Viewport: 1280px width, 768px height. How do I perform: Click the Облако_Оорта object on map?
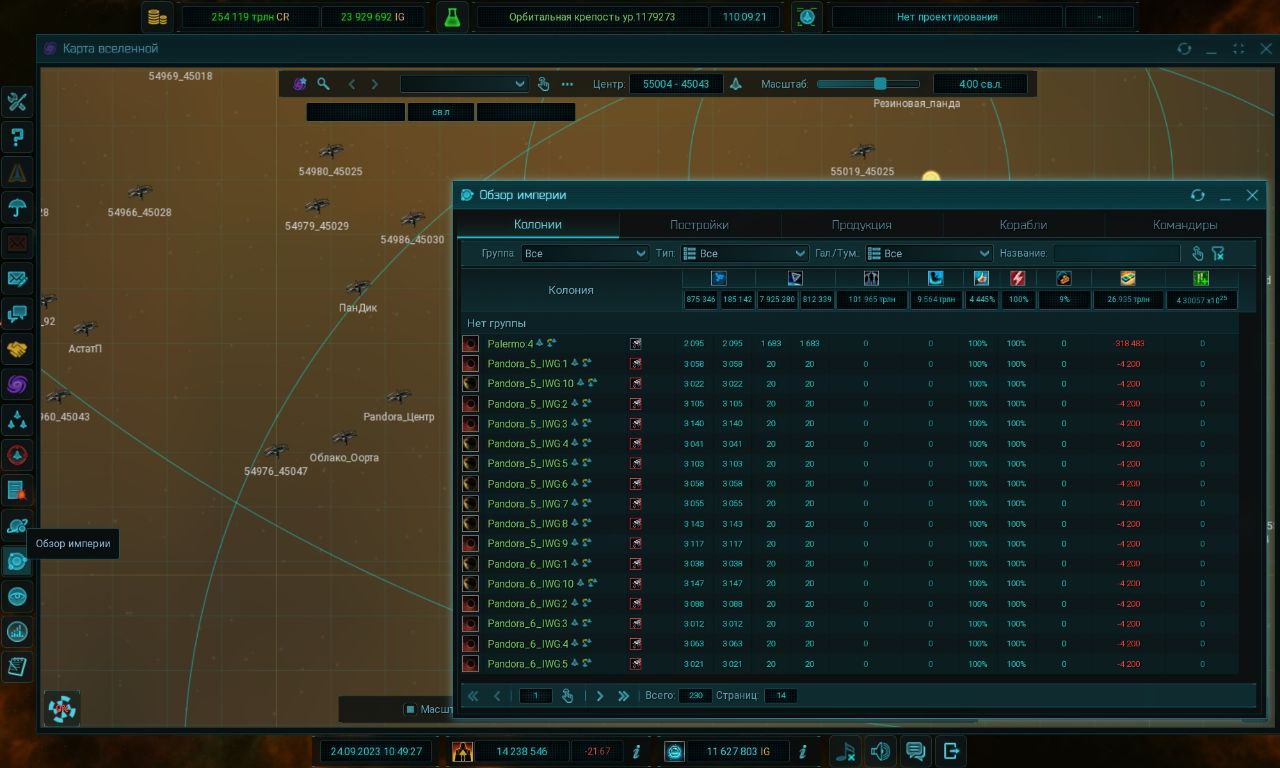point(344,438)
